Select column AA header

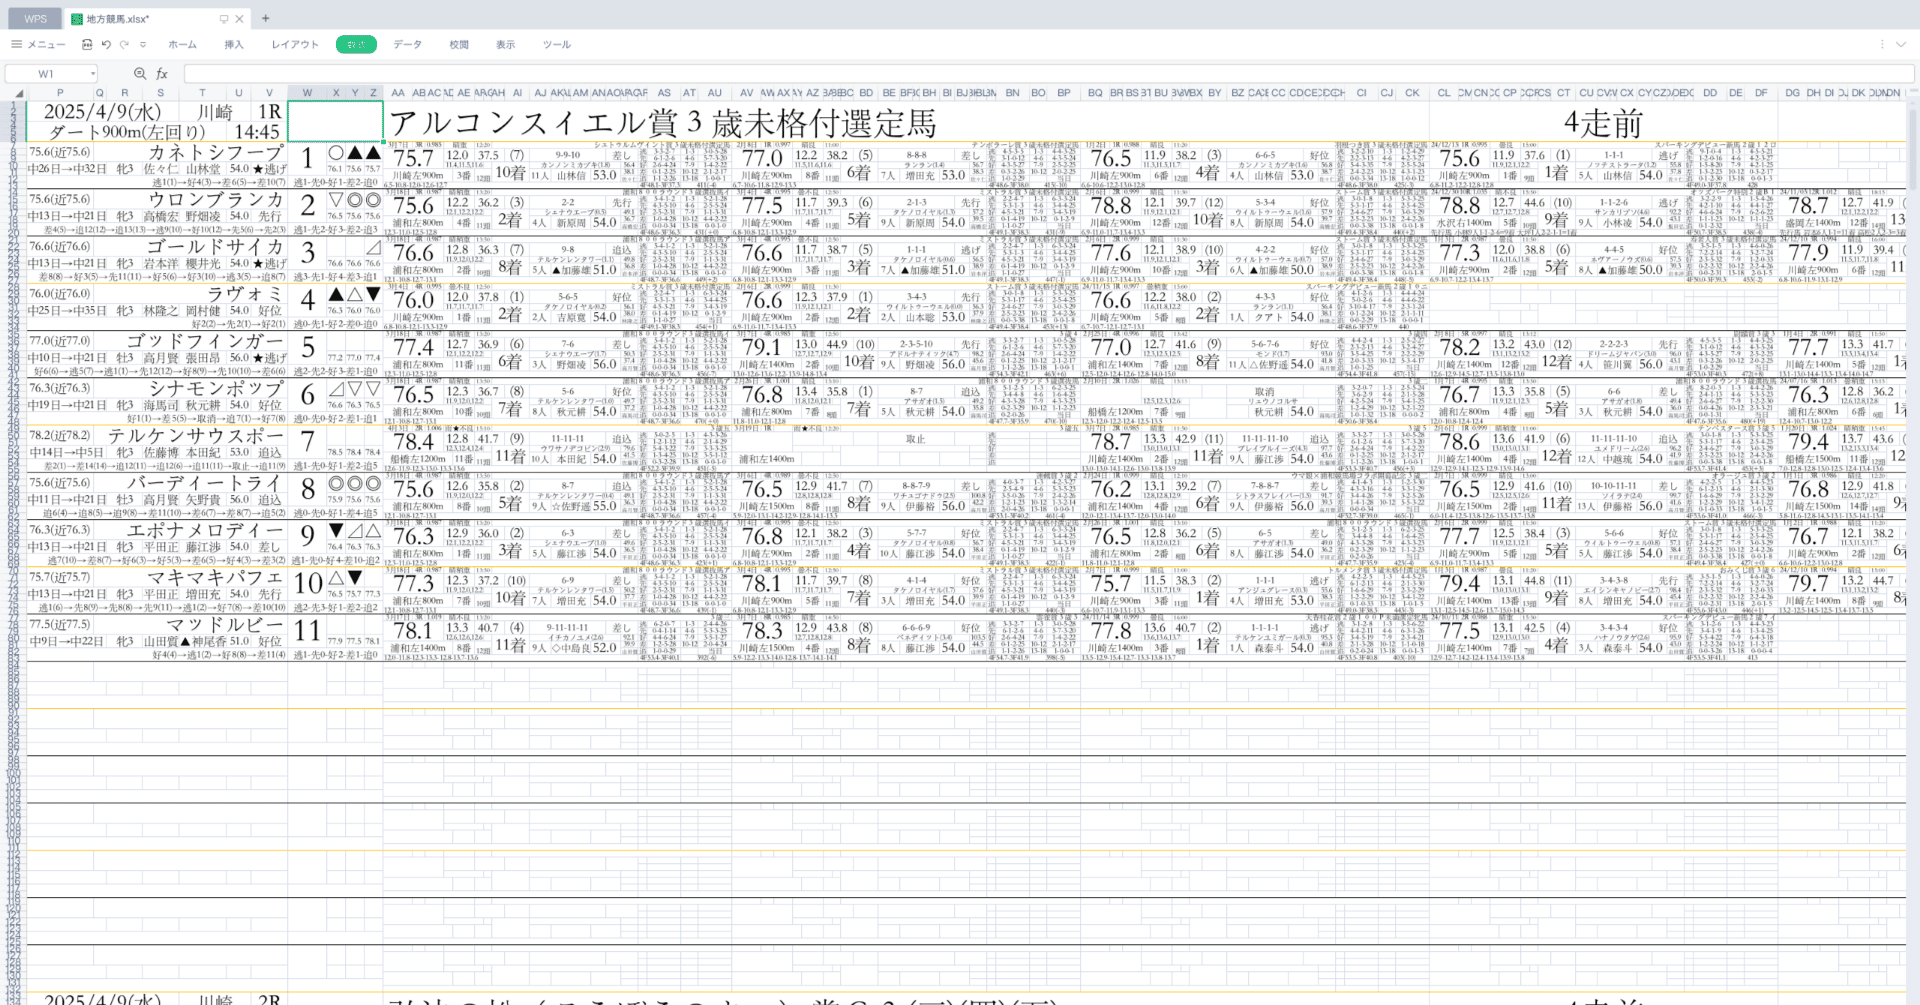click(x=398, y=93)
